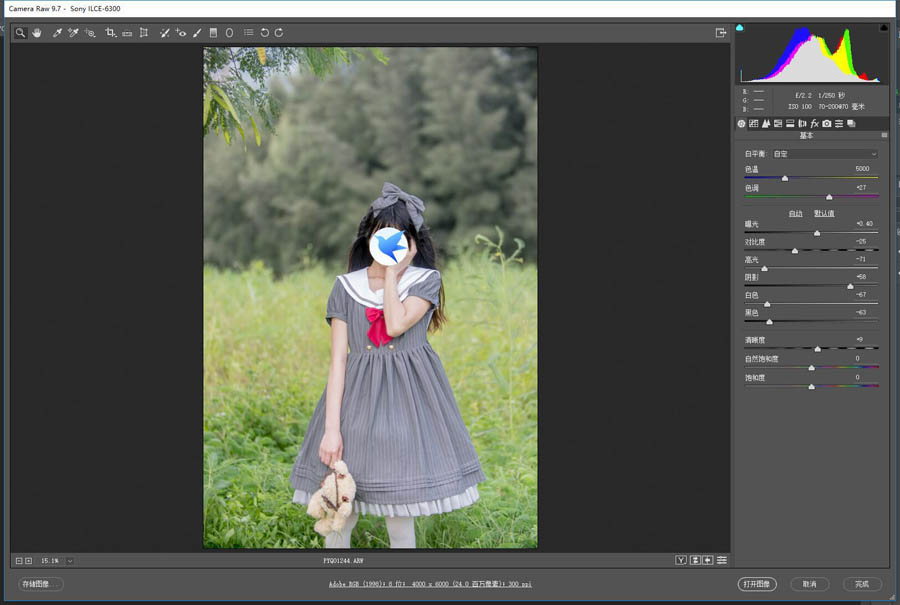900x605 pixels.
Task: Select the Spot Removal tool
Action: (x=164, y=32)
